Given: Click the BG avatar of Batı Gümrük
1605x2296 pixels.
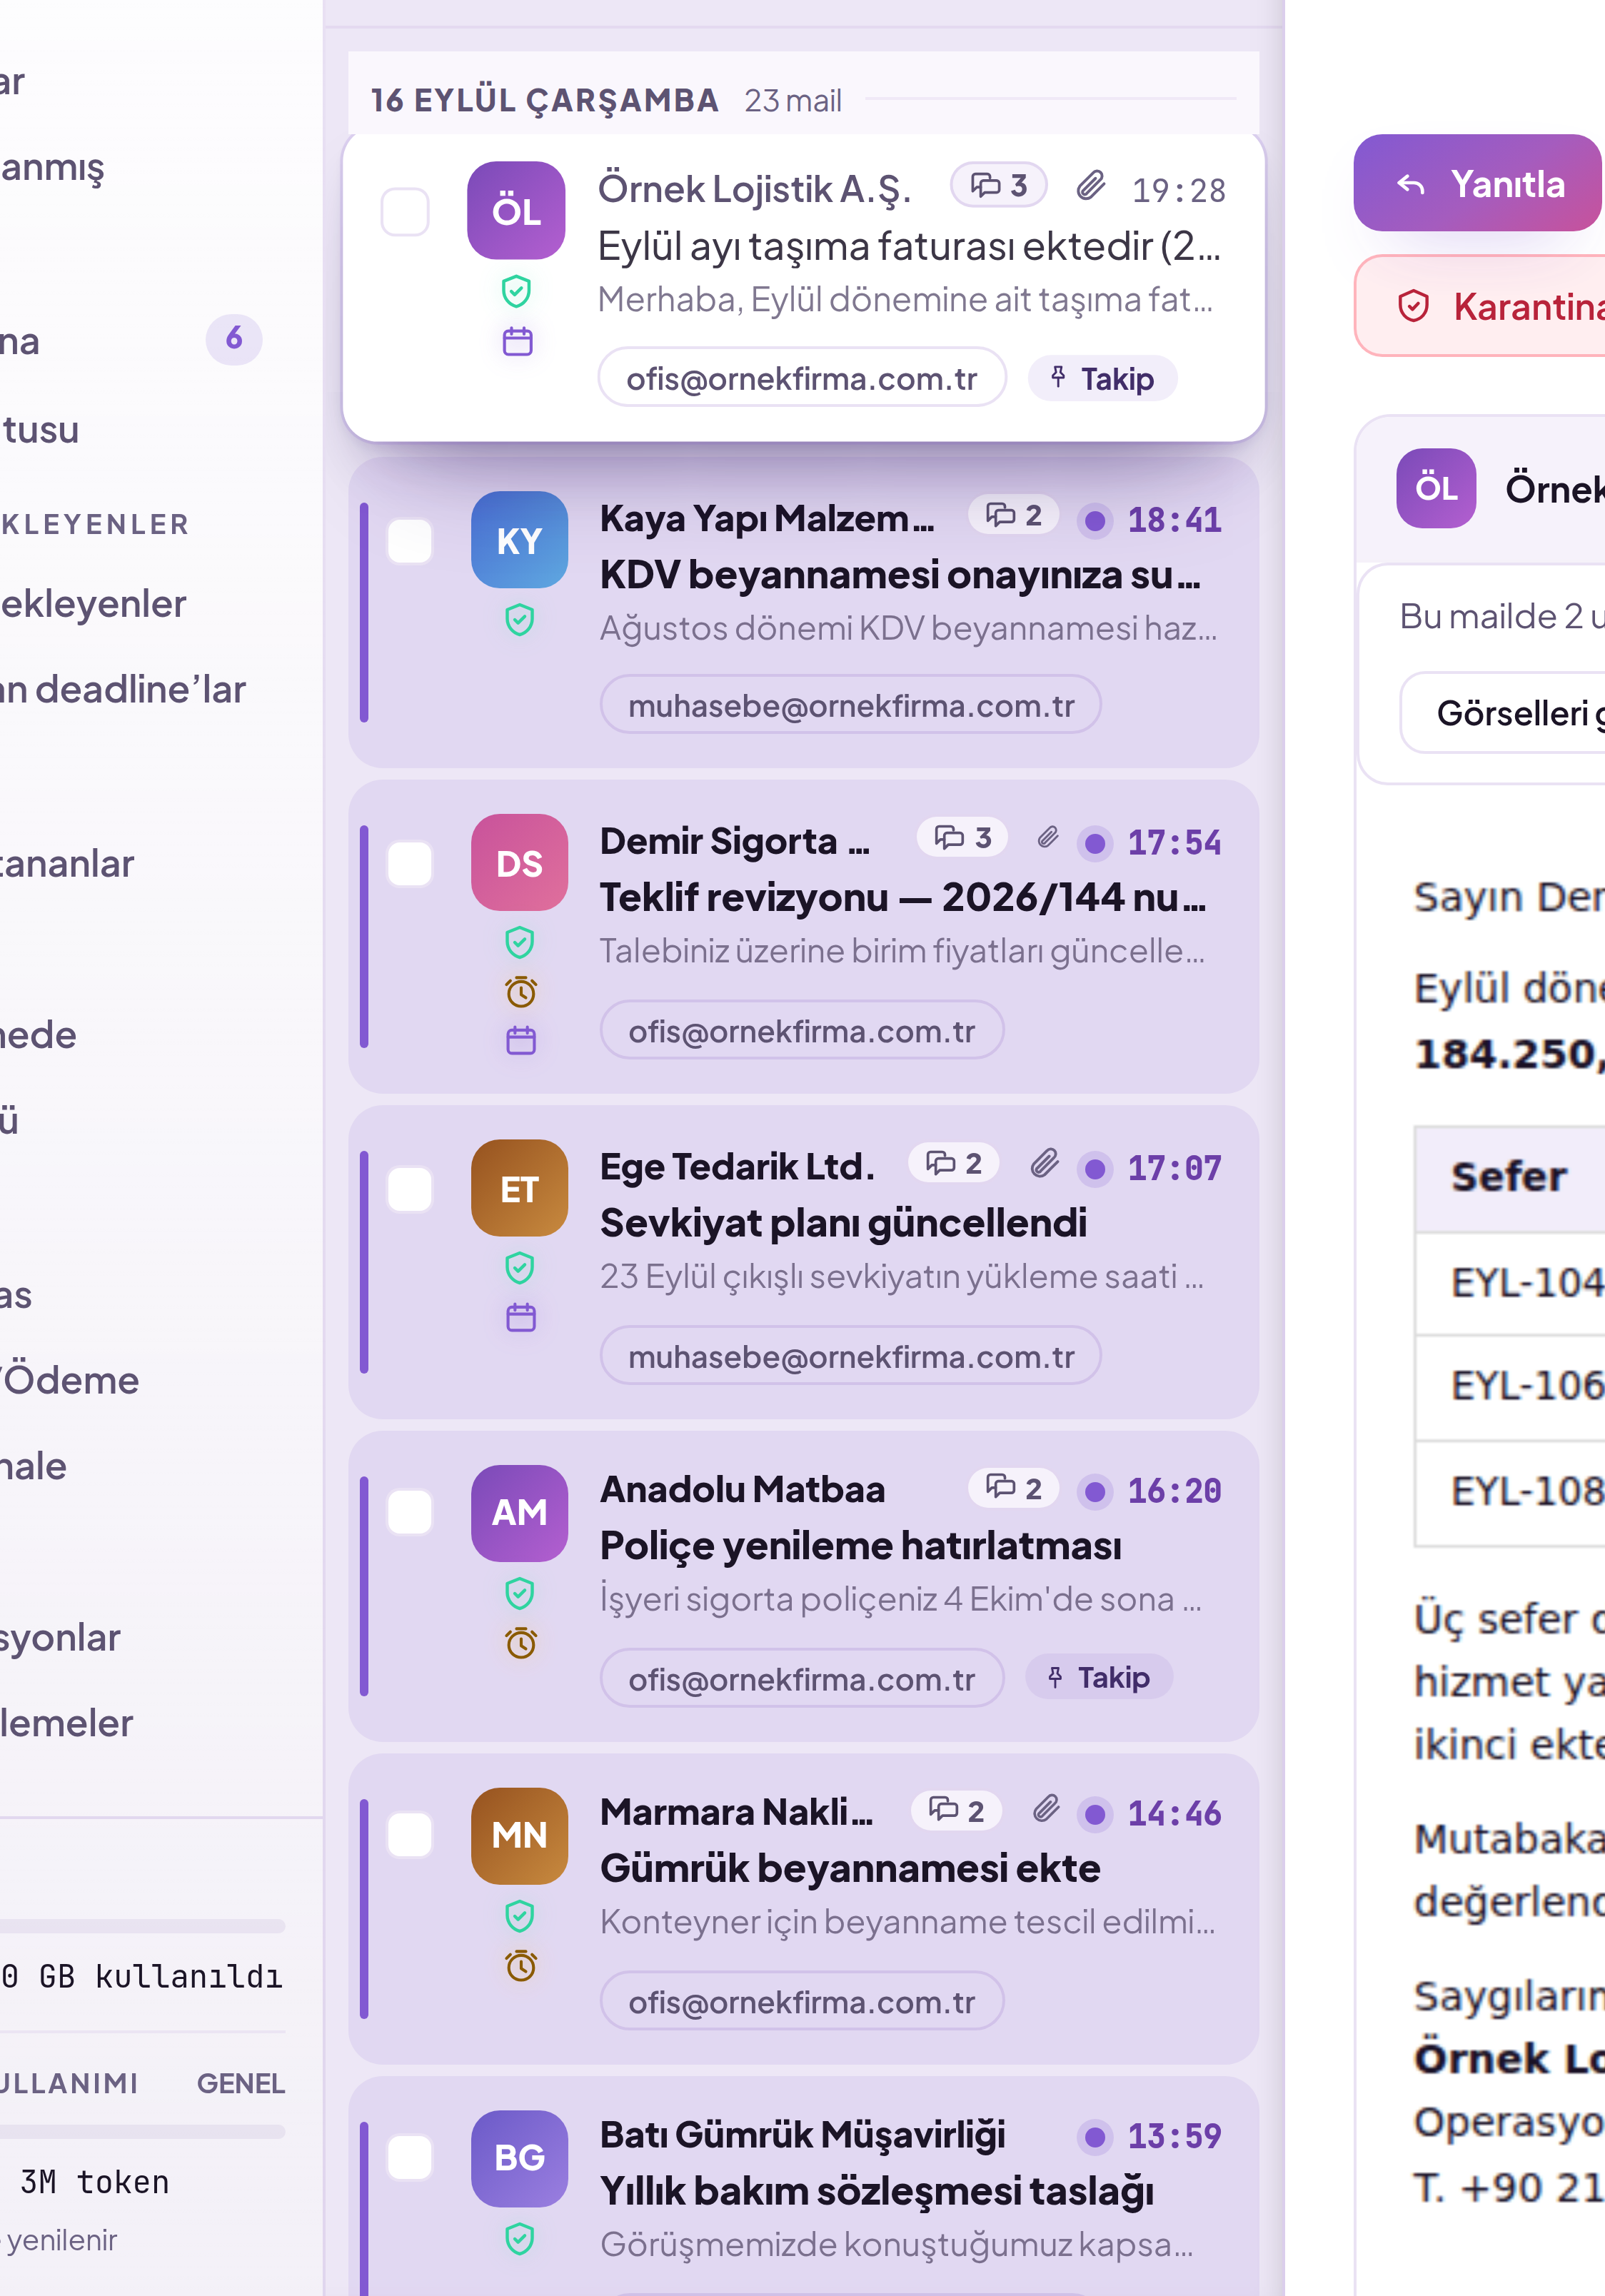Looking at the screenshot, I should coord(520,2158).
